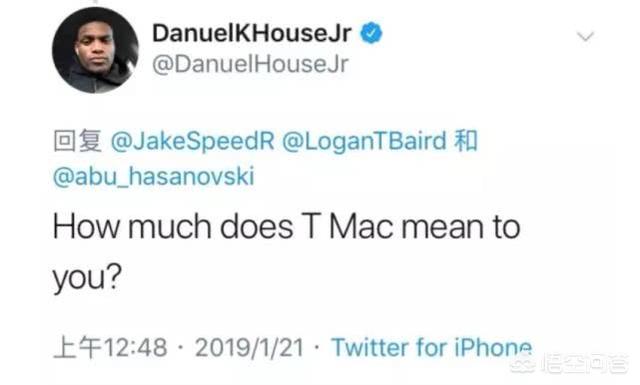Click the 回复 reply label
Viewport: 640px width, 385px height.
[x=78, y=141]
